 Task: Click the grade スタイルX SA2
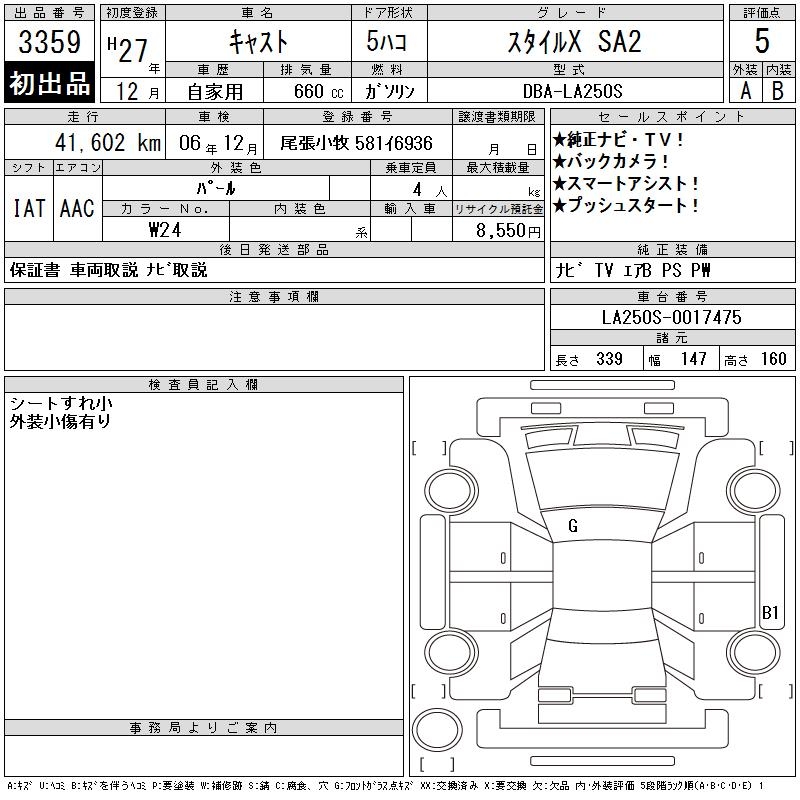click(574, 42)
